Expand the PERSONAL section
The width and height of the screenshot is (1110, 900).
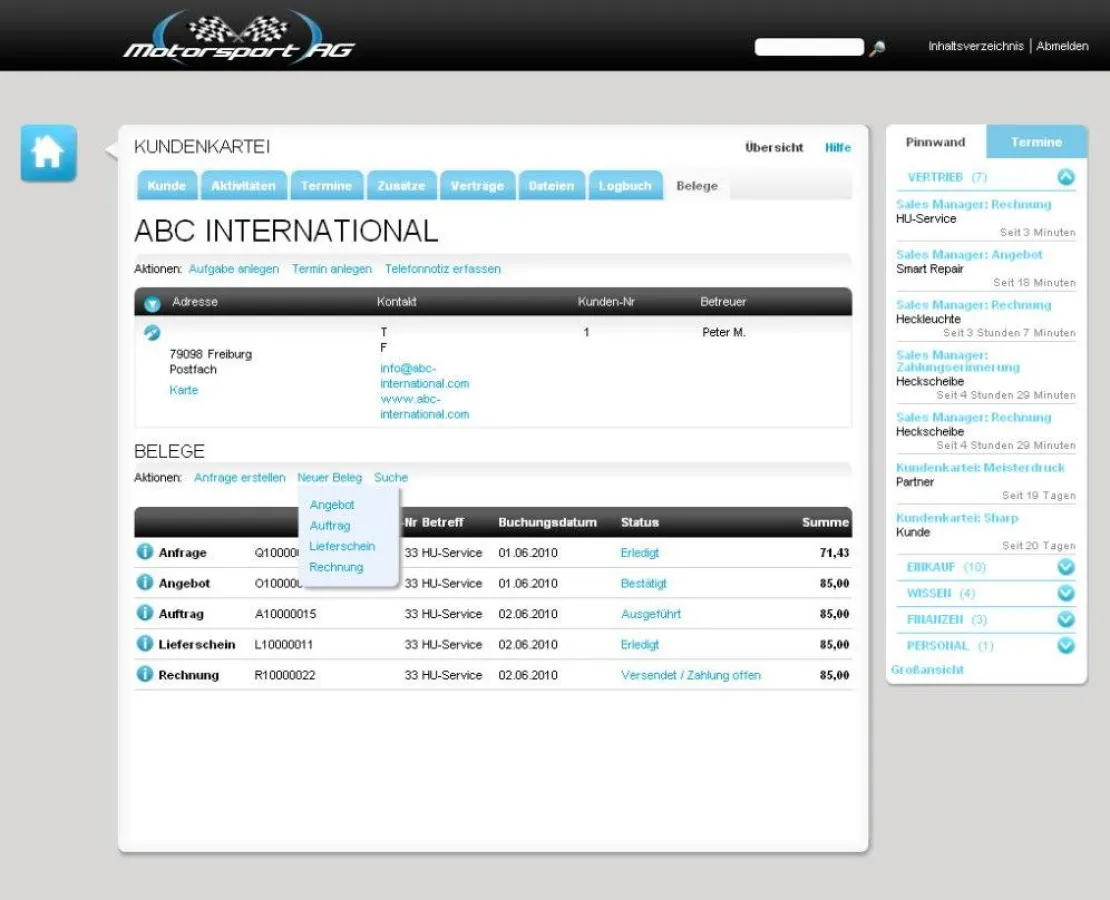(x=1066, y=646)
